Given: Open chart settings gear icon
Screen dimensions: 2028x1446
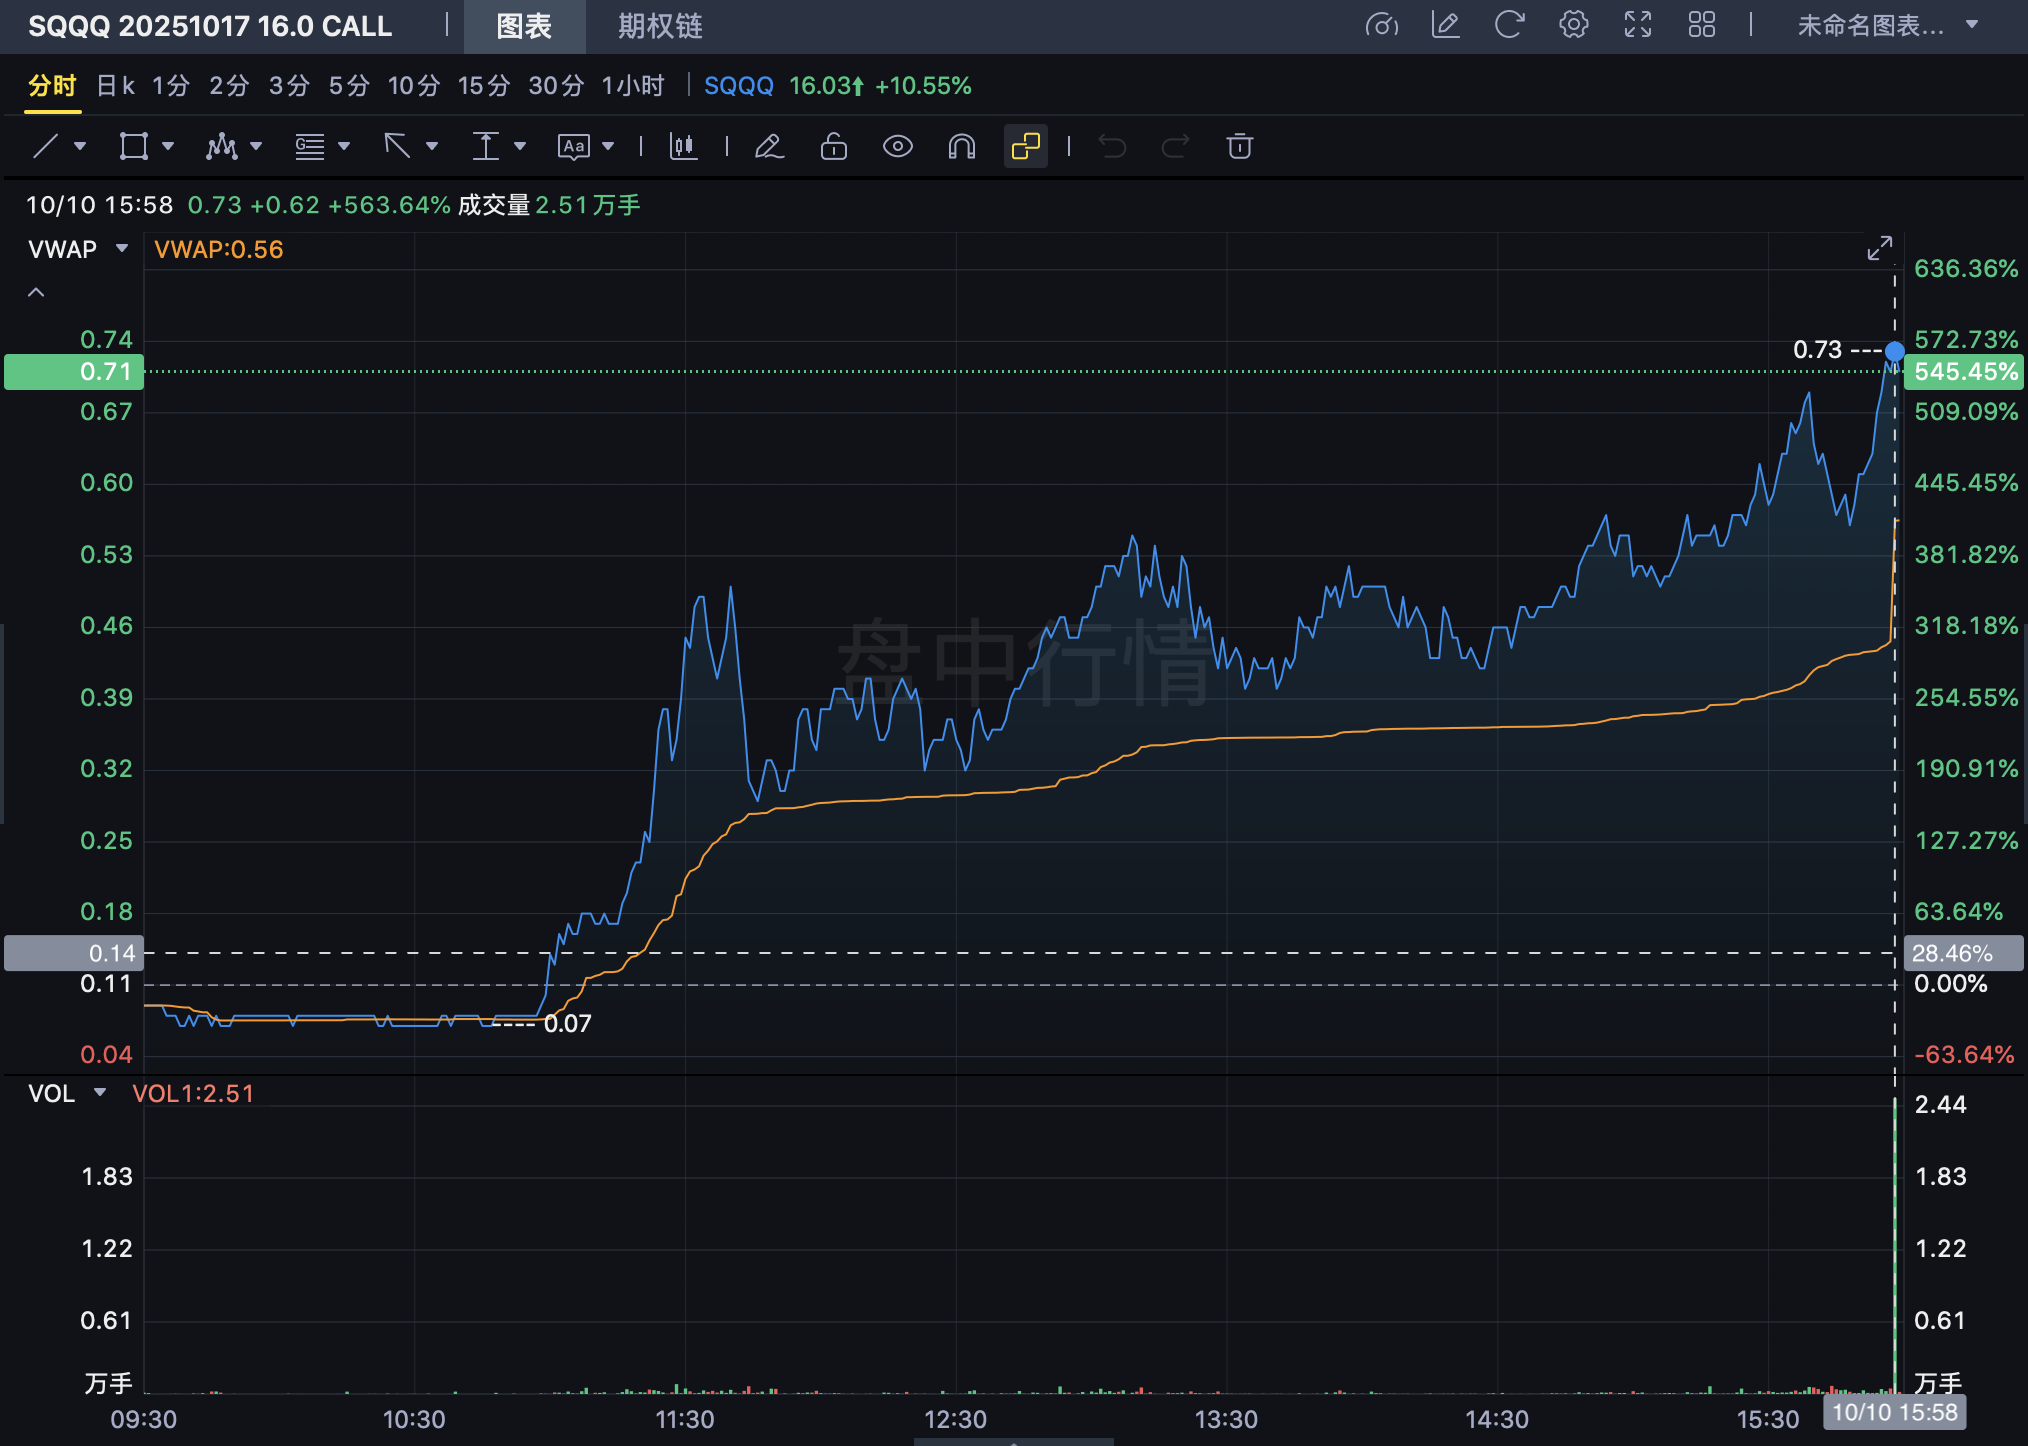Looking at the screenshot, I should pyautogui.click(x=1573, y=25).
